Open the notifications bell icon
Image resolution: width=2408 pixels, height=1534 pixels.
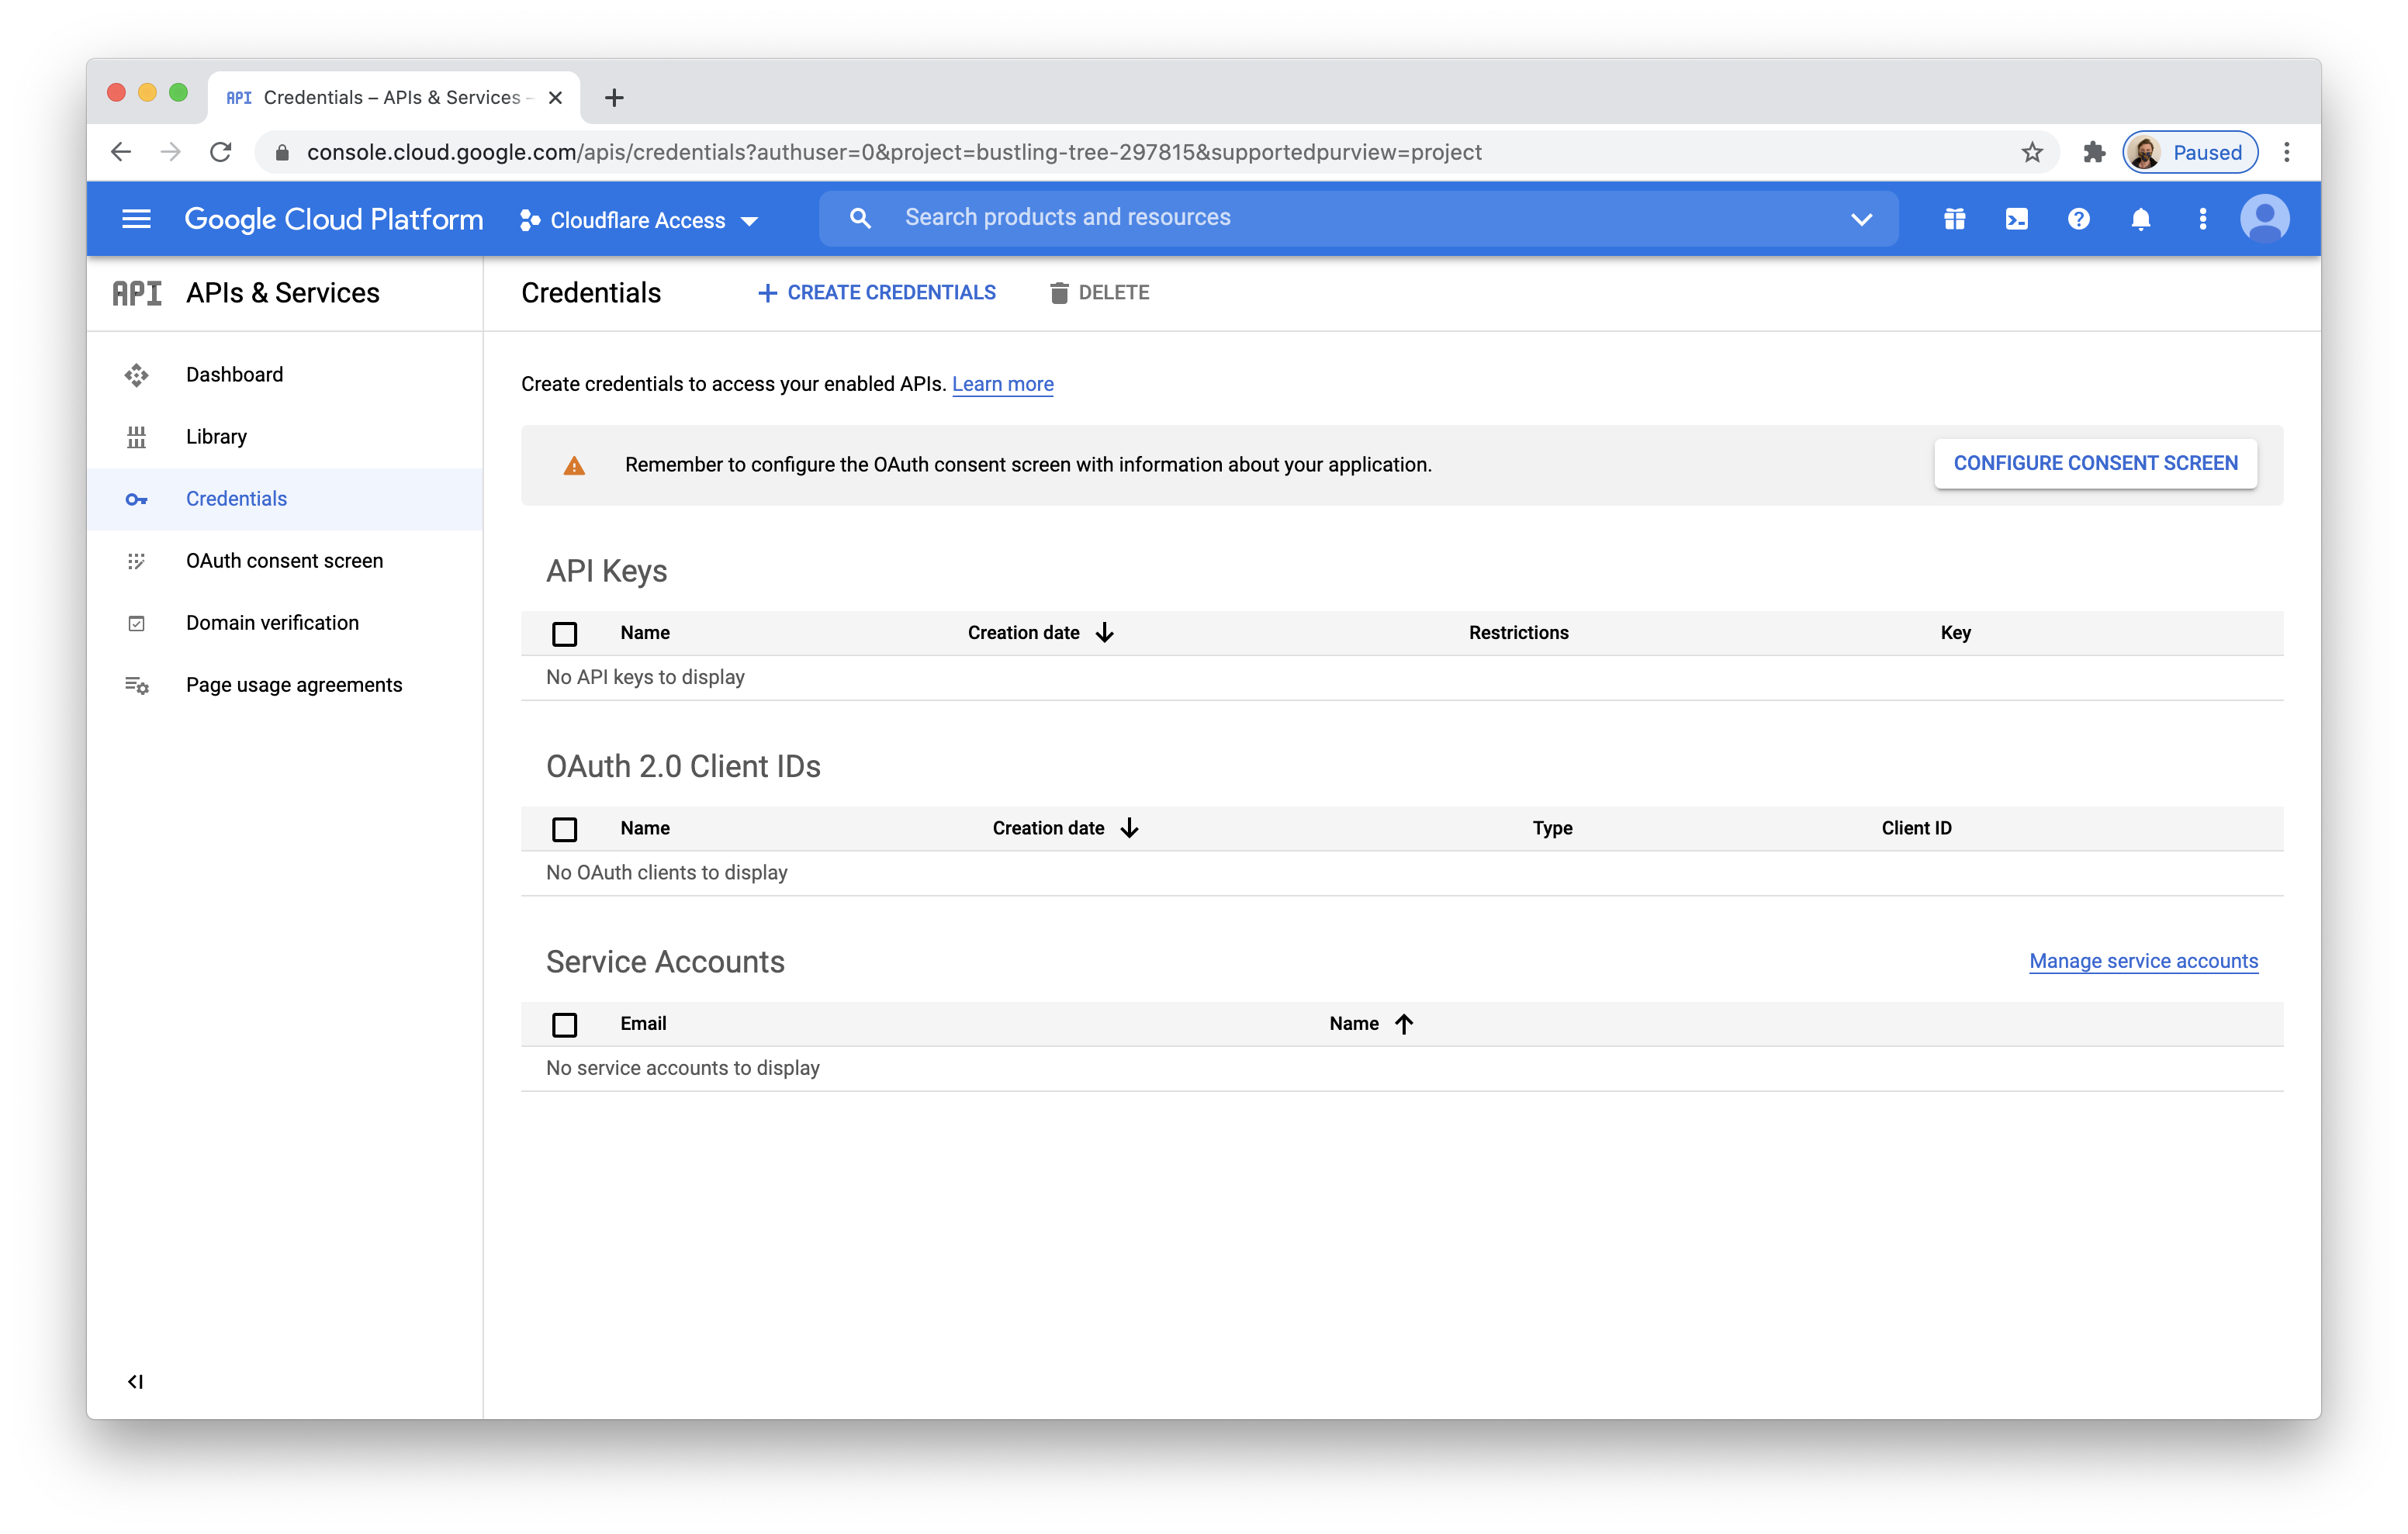point(2141,218)
